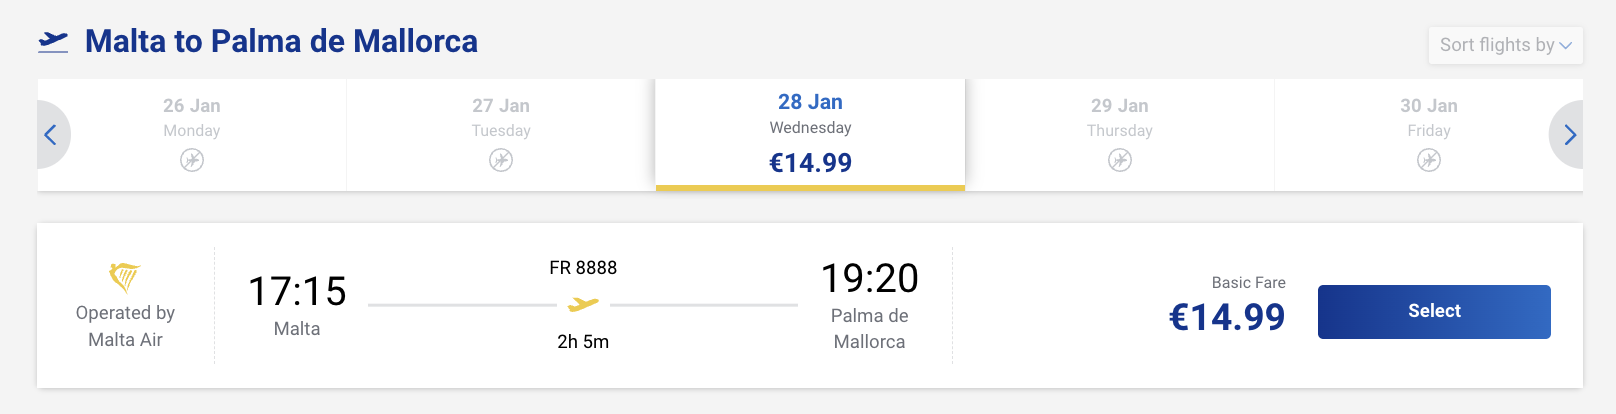Click the 2h 5m flight duration
Viewport: 1616px width, 414px height.
click(x=583, y=342)
